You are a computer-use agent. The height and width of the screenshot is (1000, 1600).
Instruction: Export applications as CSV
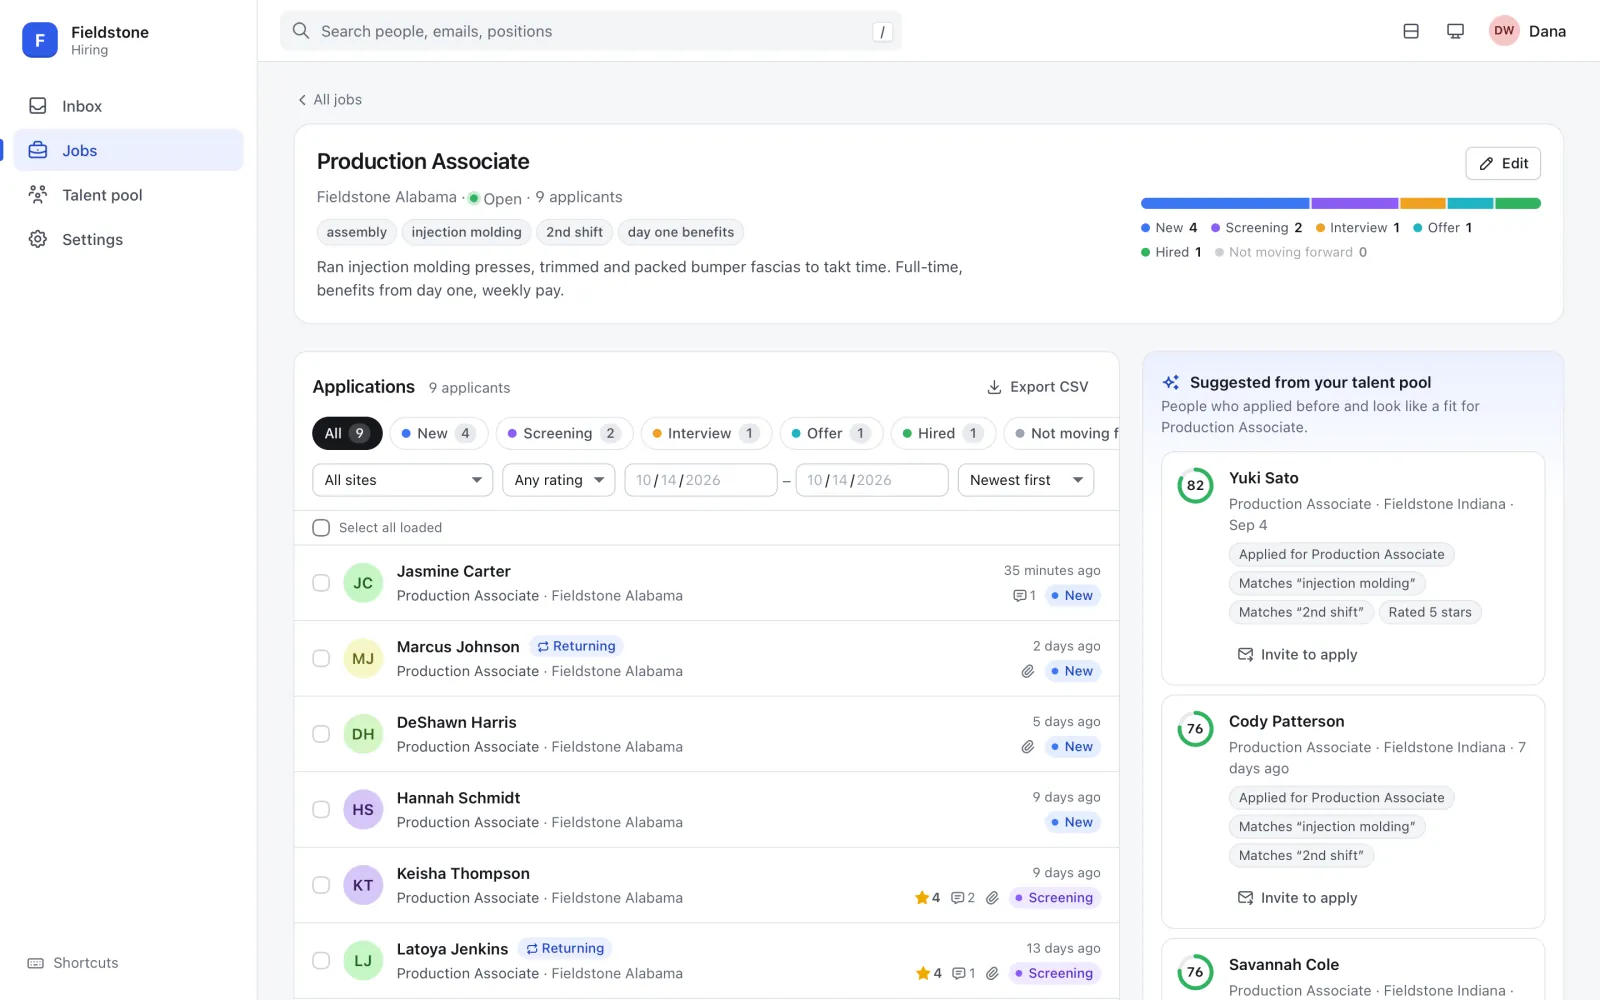(1037, 387)
